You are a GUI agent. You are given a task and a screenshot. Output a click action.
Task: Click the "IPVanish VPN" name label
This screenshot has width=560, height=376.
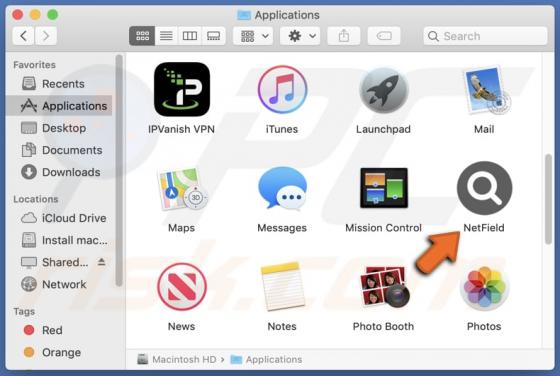click(182, 129)
